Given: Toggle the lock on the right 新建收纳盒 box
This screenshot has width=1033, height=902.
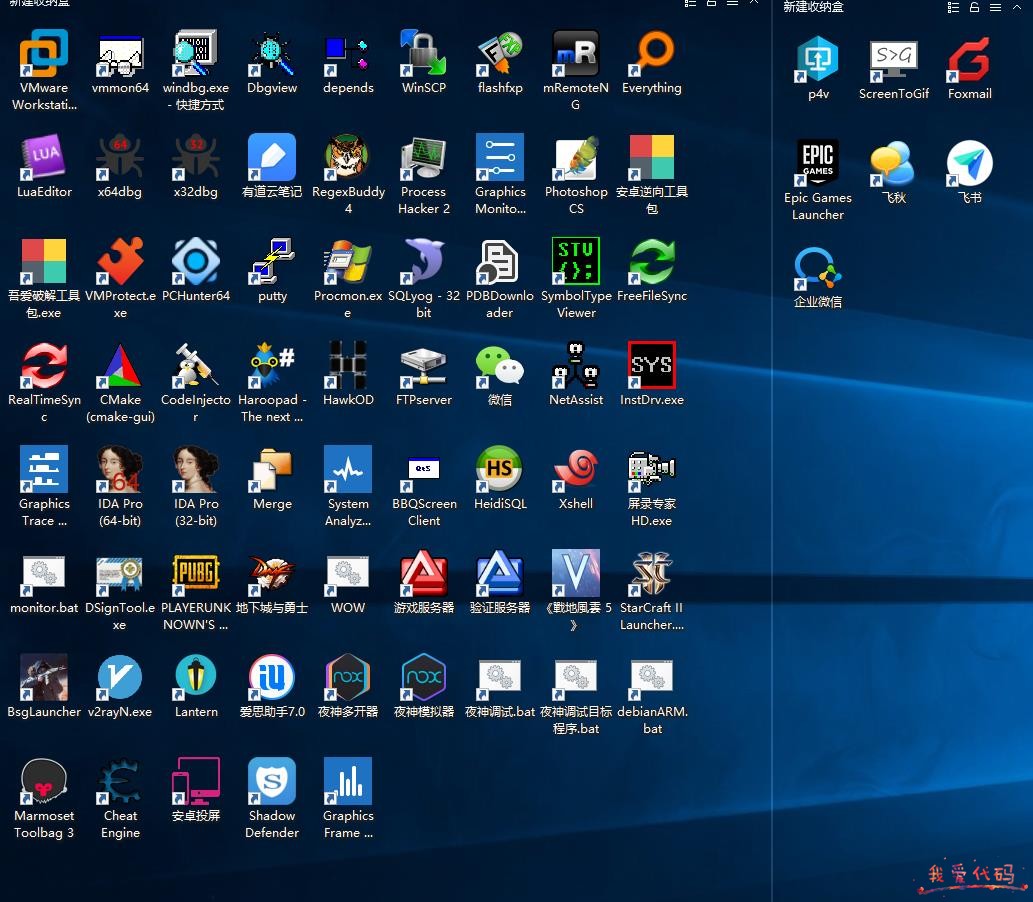Looking at the screenshot, I should click(x=974, y=7).
